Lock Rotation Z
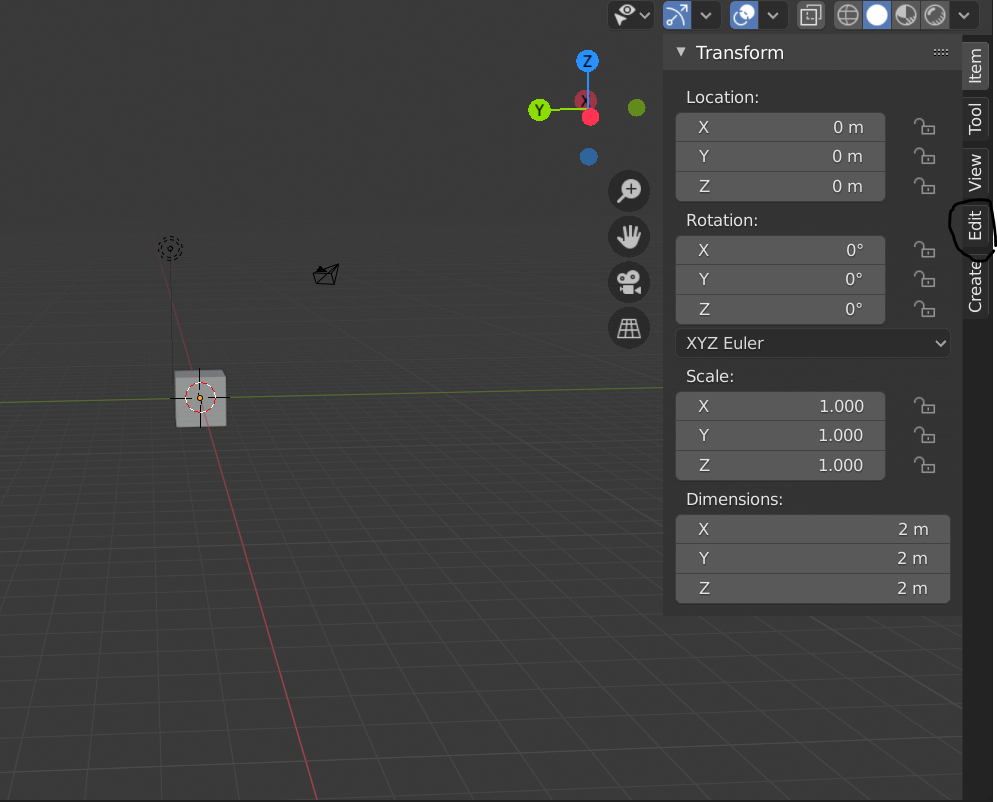The width and height of the screenshot is (997, 802). 925,309
